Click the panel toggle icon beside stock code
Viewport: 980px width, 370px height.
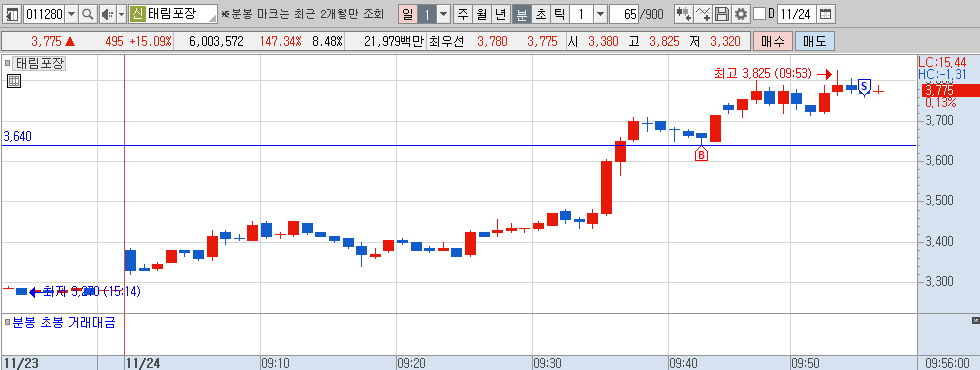[12, 14]
